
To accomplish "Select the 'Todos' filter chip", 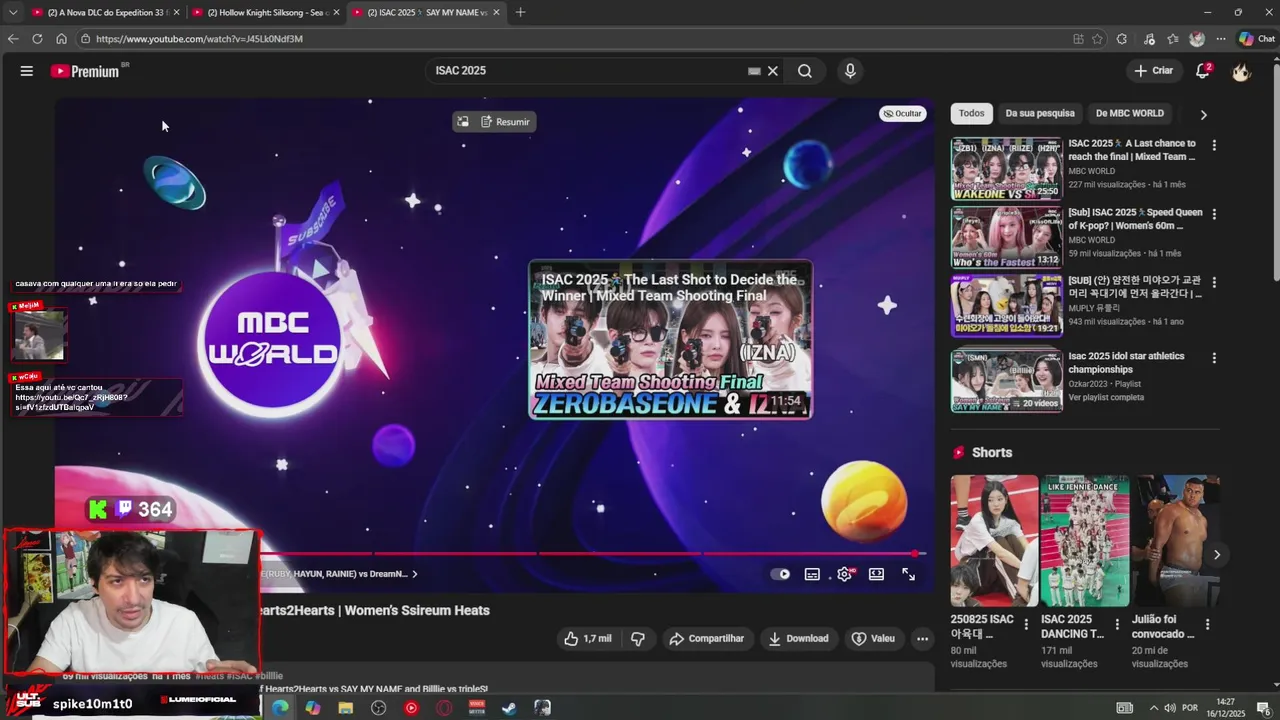I will coord(971,113).
